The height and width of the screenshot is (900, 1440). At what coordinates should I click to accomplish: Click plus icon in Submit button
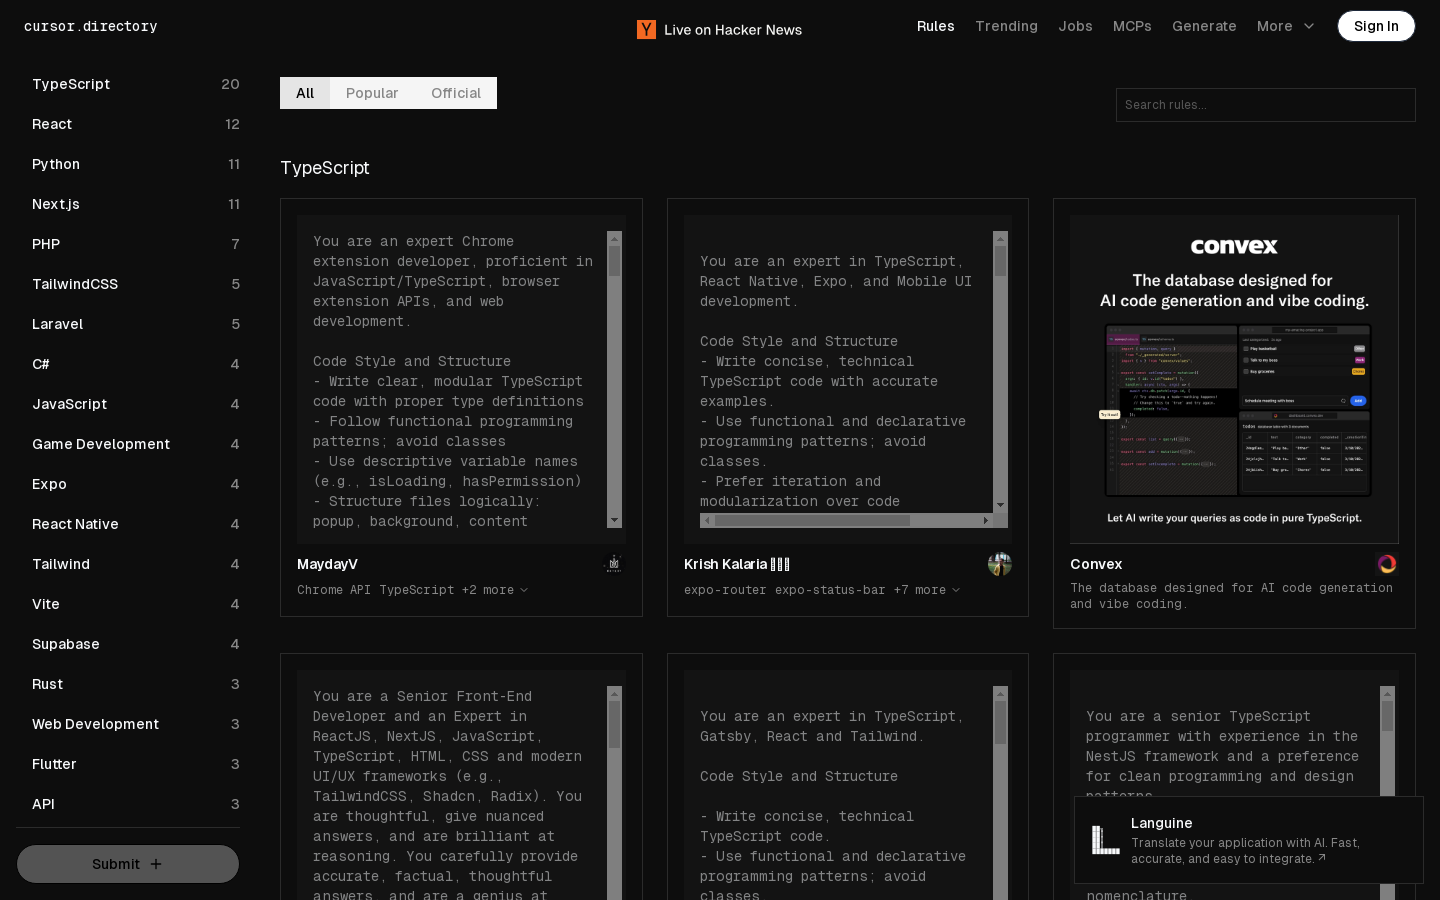tap(156, 864)
